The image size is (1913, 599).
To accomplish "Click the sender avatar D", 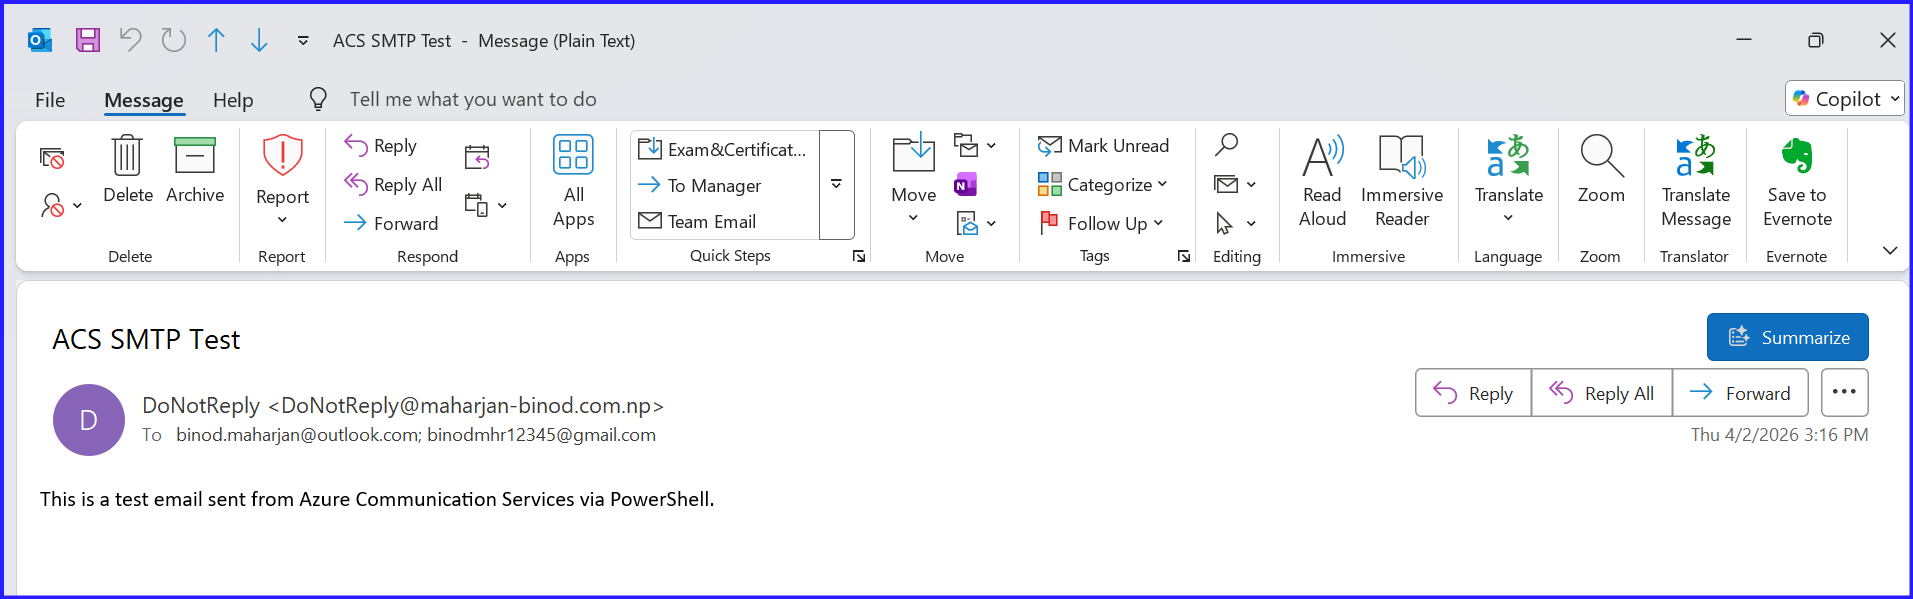I will [89, 420].
